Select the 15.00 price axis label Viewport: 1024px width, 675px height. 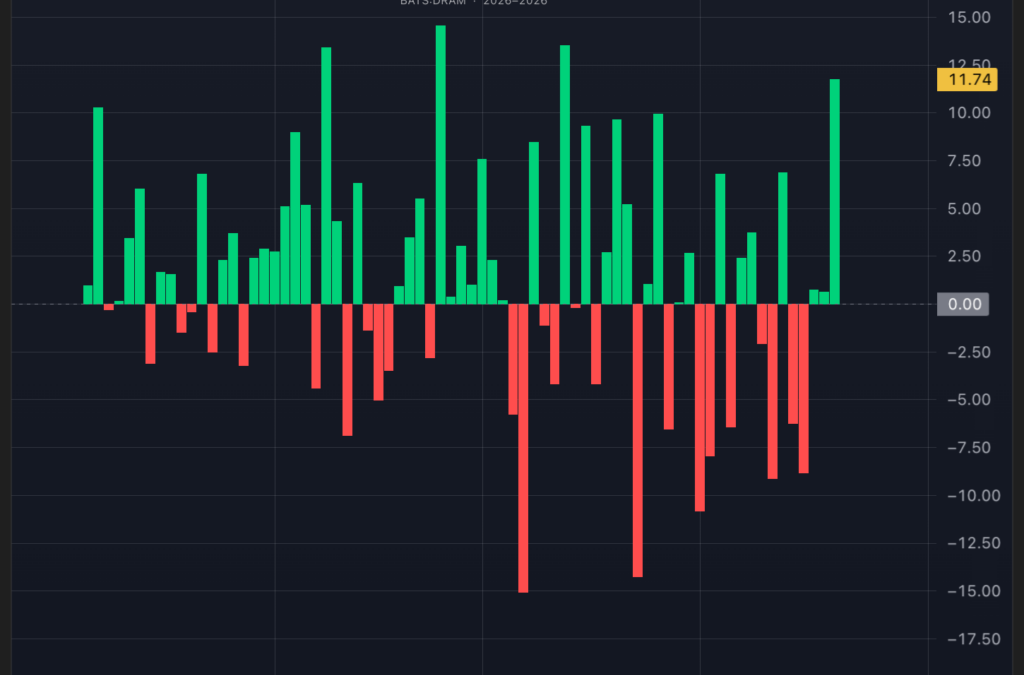pyautogui.click(x=969, y=18)
